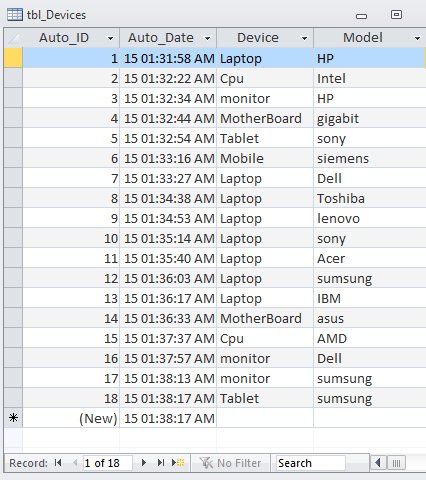The height and width of the screenshot is (480, 426).
Task: Click the Mobile device cell
Action: tap(265, 158)
